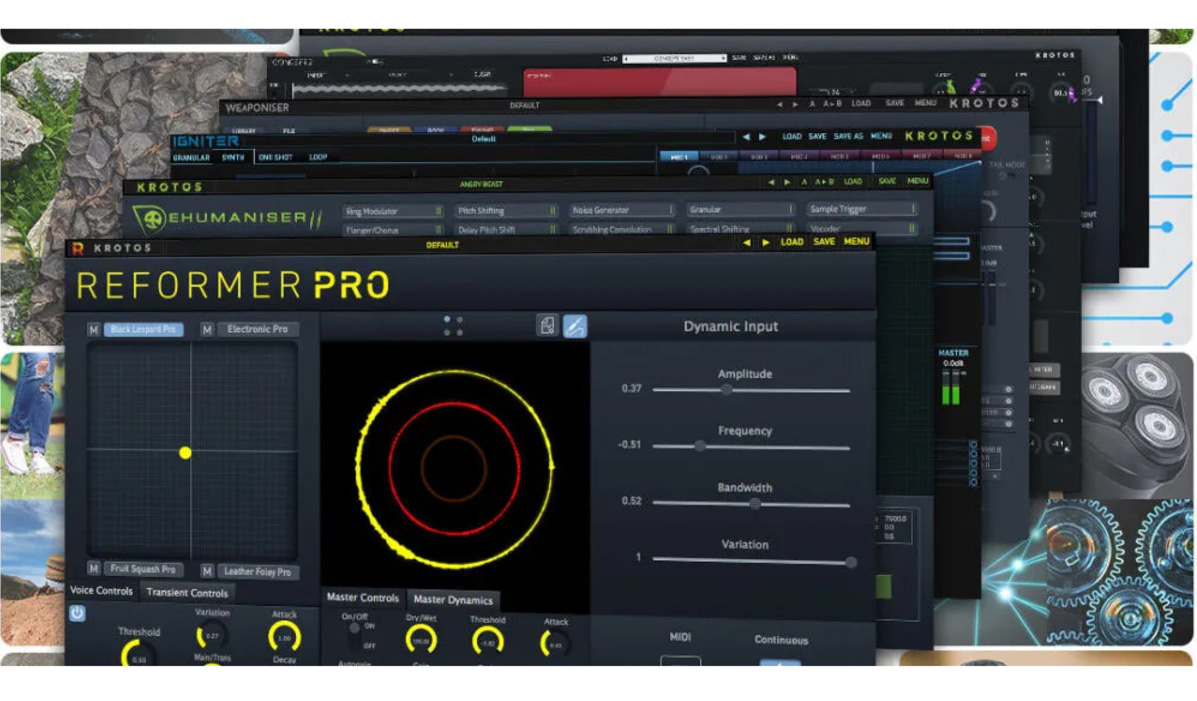
Task: Mute the Electronic Pro library slot
Action: tap(207, 330)
